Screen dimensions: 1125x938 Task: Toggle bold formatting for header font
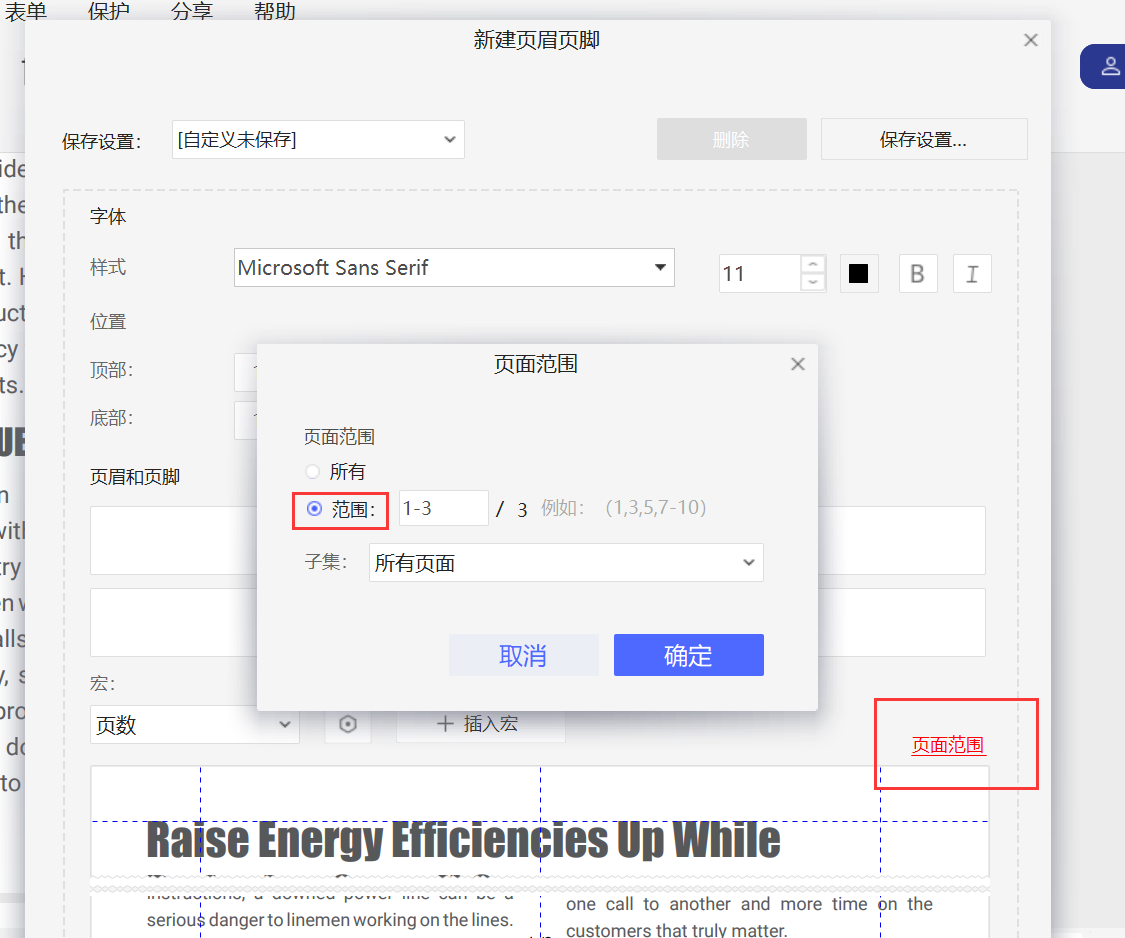coord(918,273)
